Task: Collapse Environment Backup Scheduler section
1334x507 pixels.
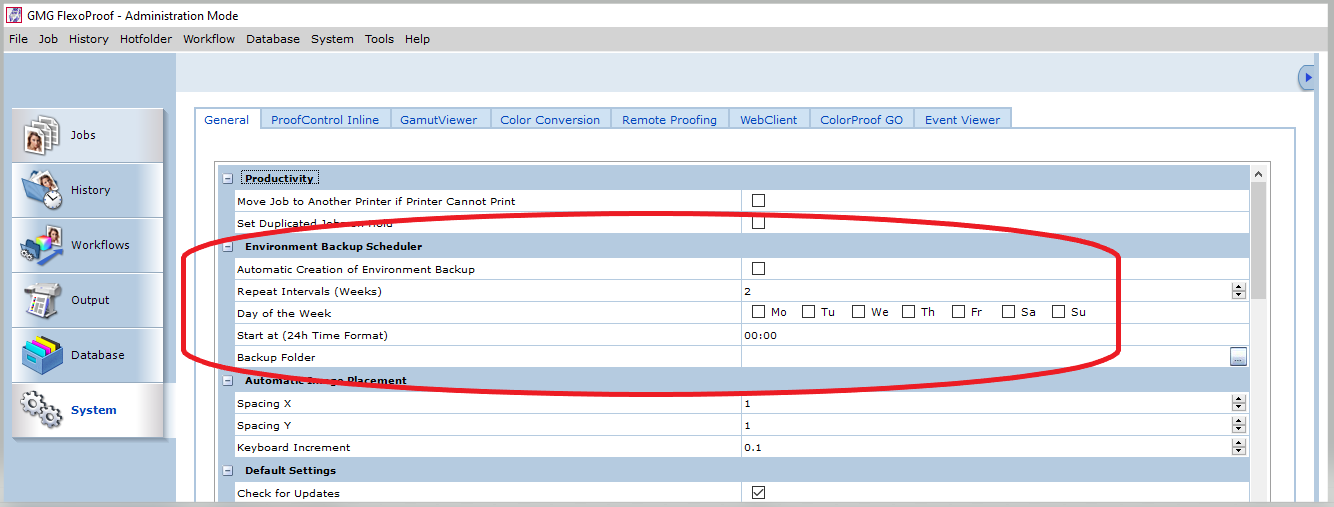Action: coord(227,246)
